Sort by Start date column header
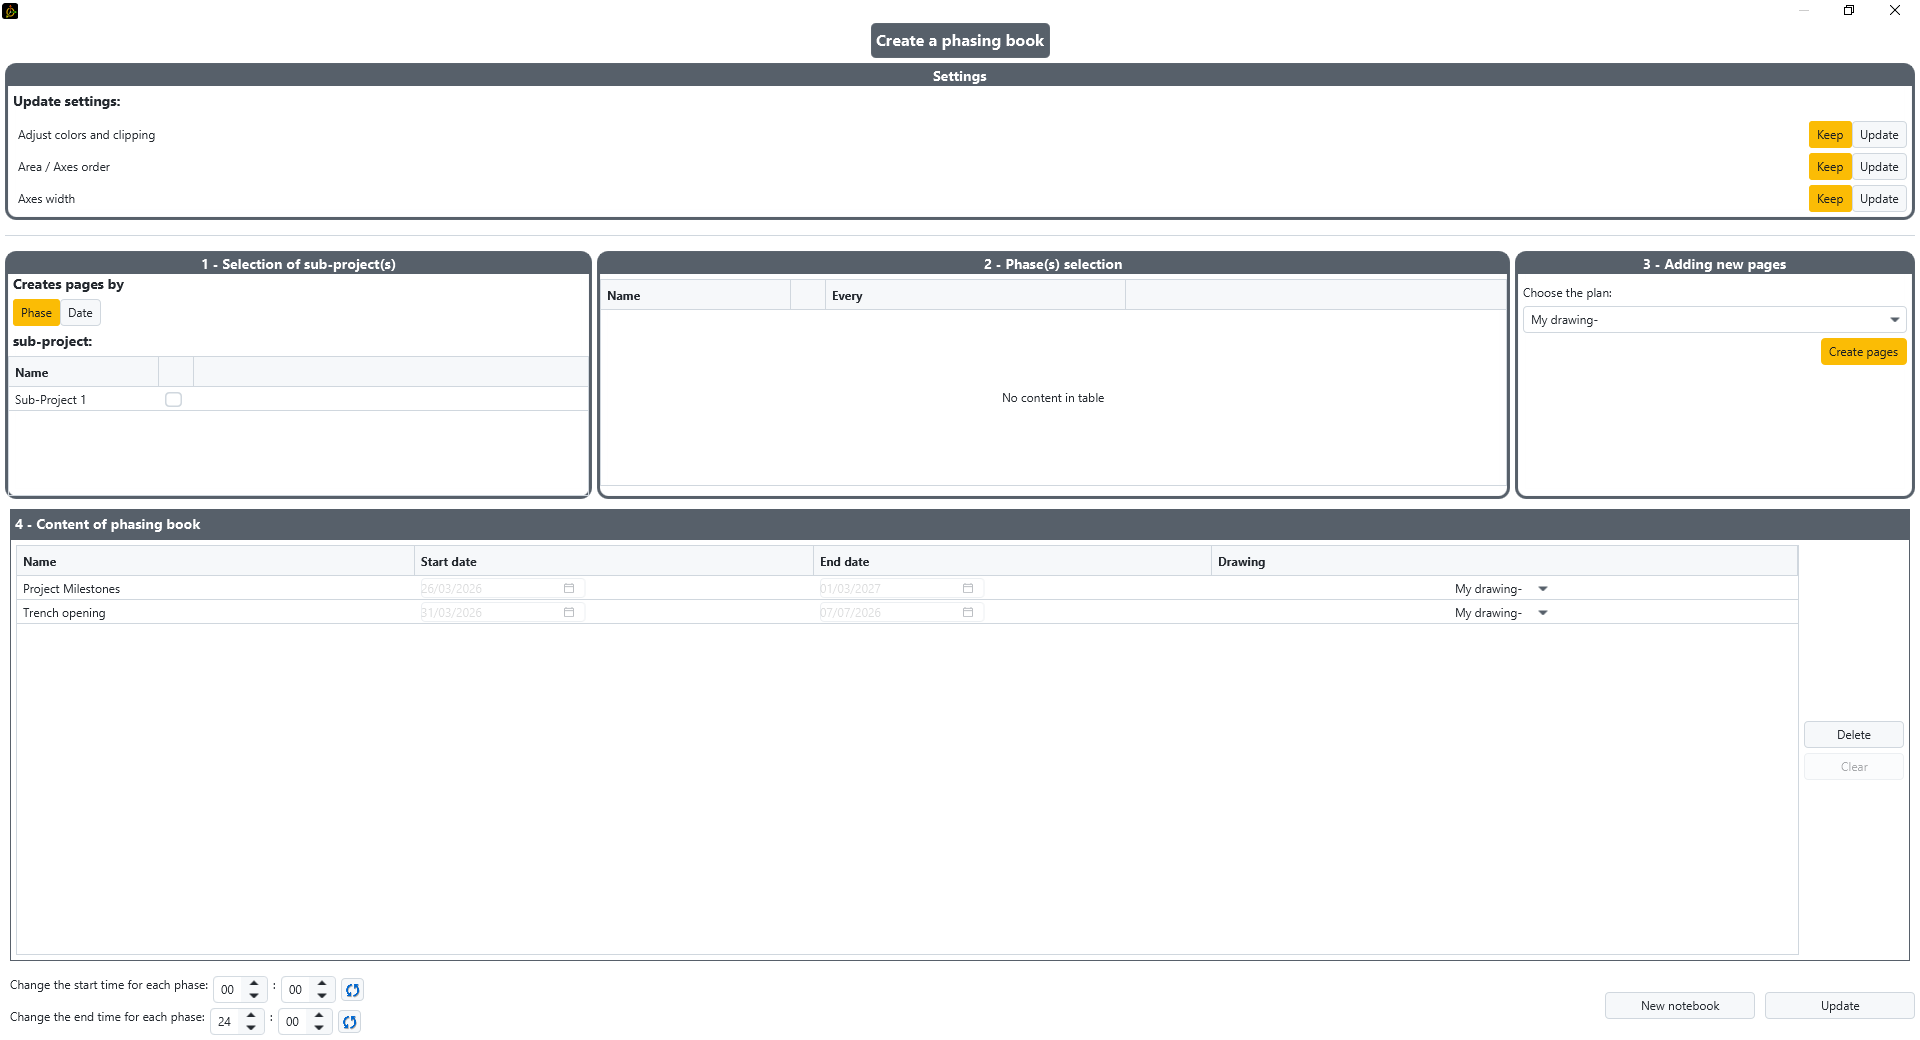 [612, 562]
